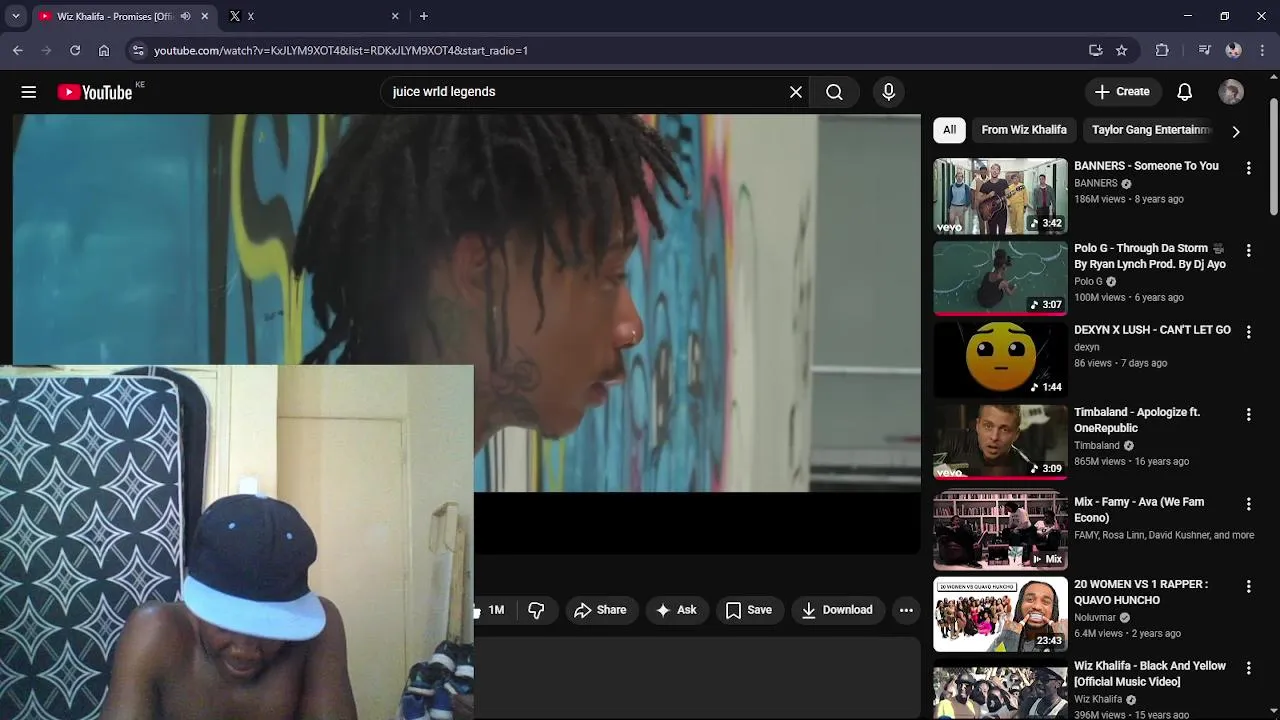Open options for Timbaland - Apologize video
The width and height of the screenshot is (1280, 720).
pyautogui.click(x=1248, y=414)
